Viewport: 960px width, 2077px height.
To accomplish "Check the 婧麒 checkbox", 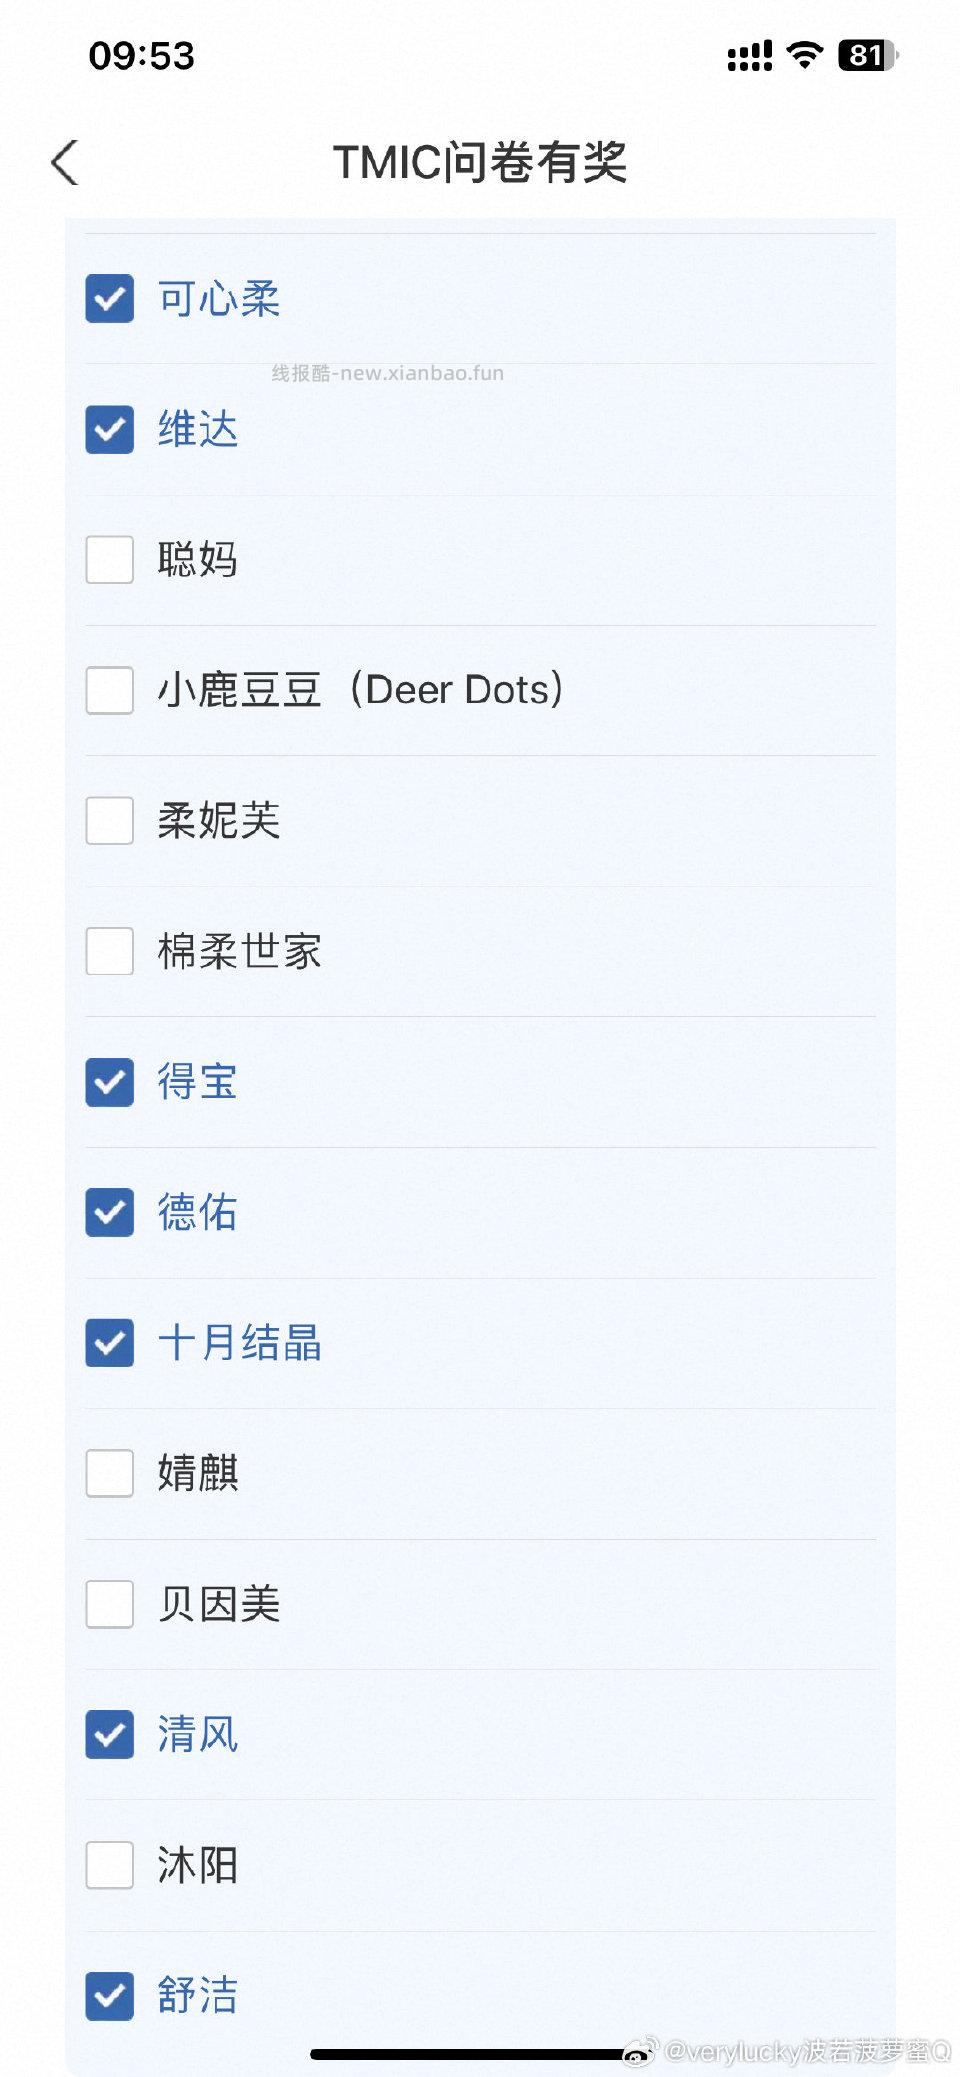I will (x=109, y=1473).
